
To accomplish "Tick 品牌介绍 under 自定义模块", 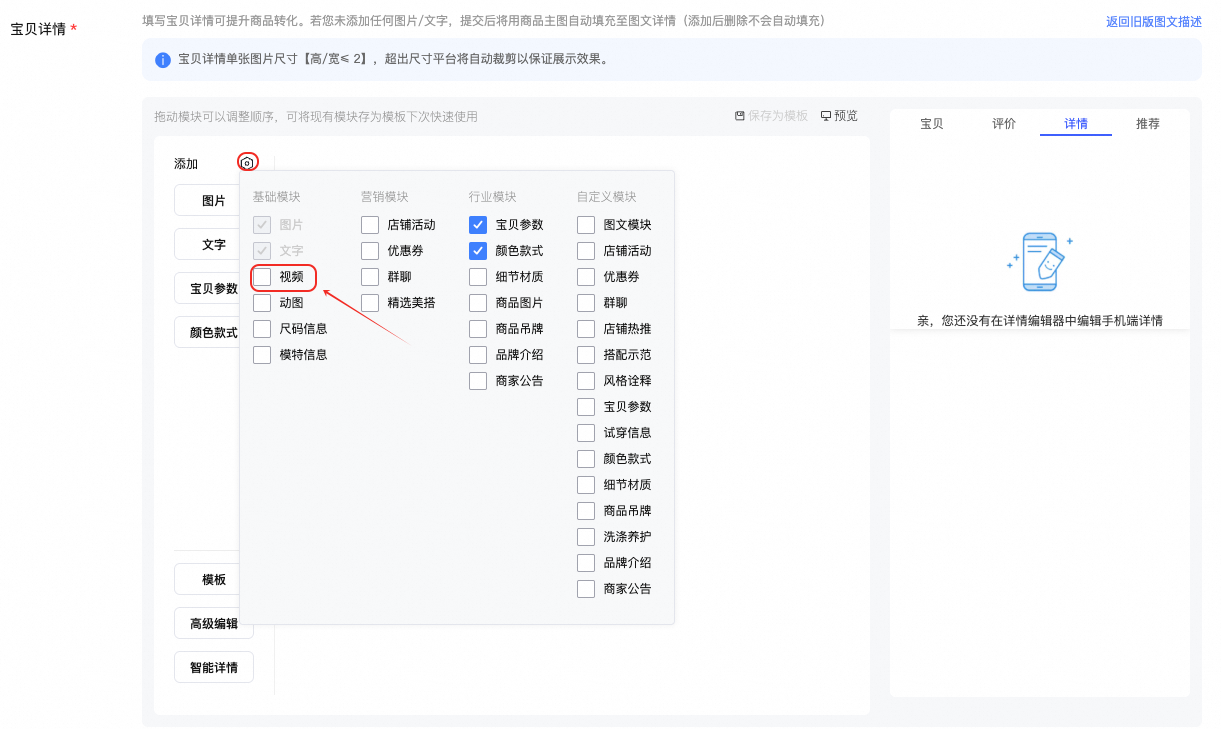I will point(586,563).
